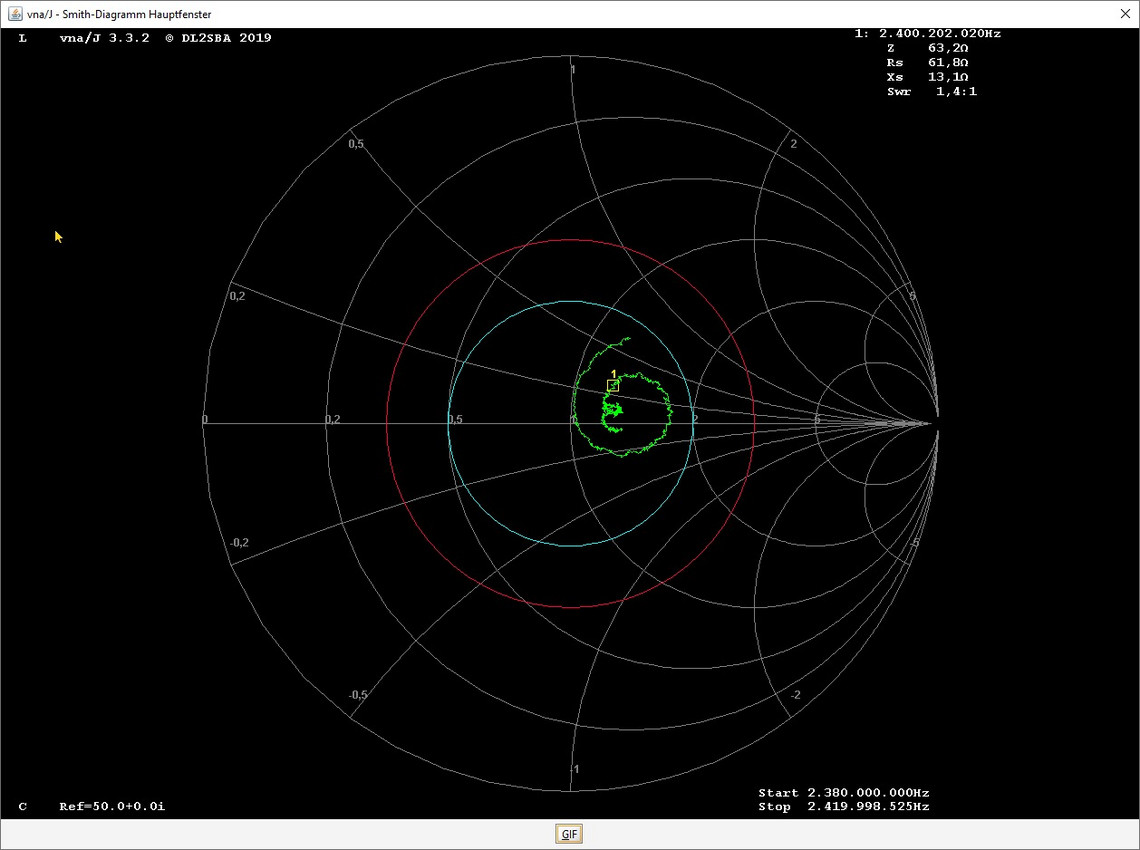Viewport: 1140px width, 850px height.
Task: Click the -0,2 reactance label on chart
Action: click(239, 543)
